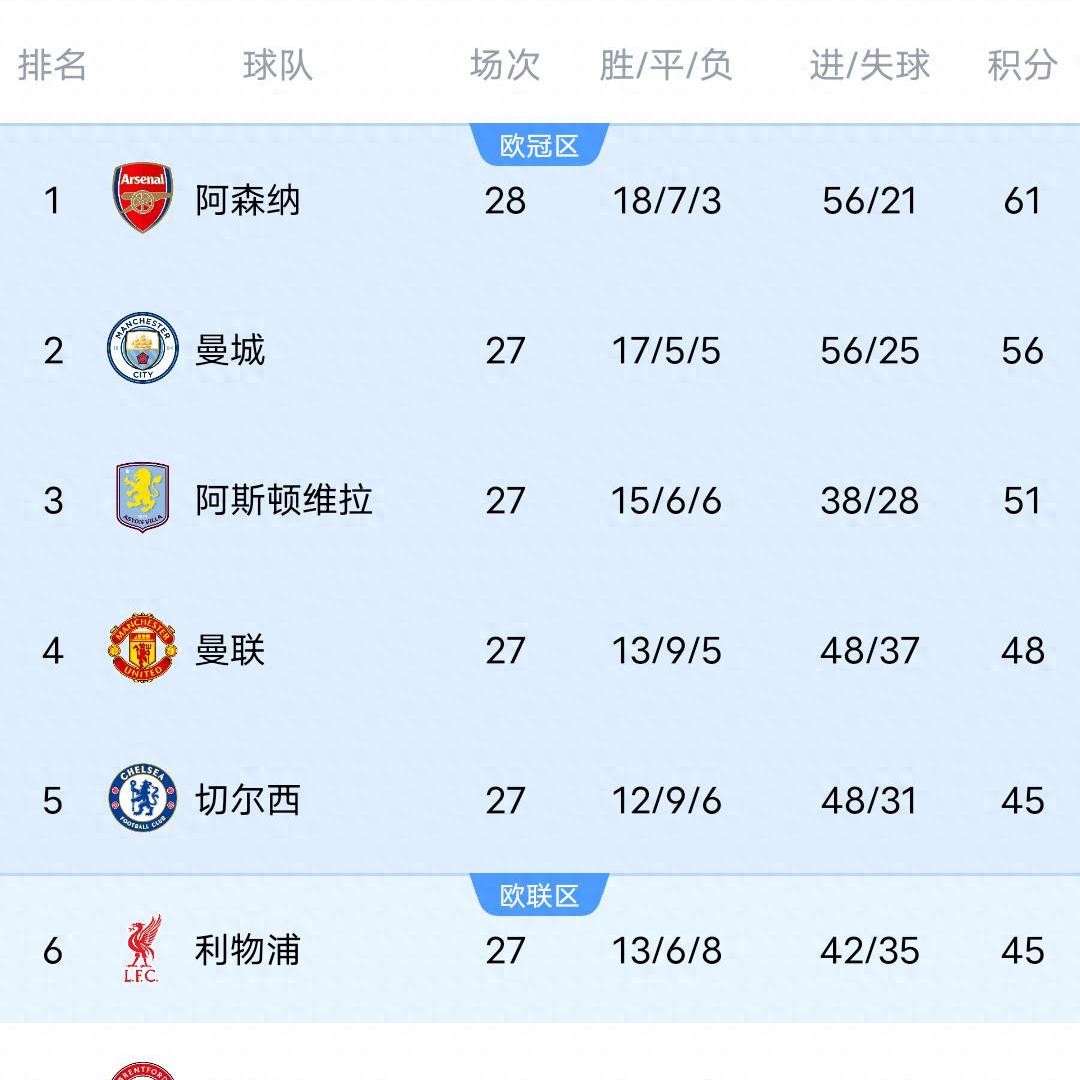Screen dimensions: 1080x1080
Task: Click the 欧冠区 zone label
Action: [x=540, y=146]
